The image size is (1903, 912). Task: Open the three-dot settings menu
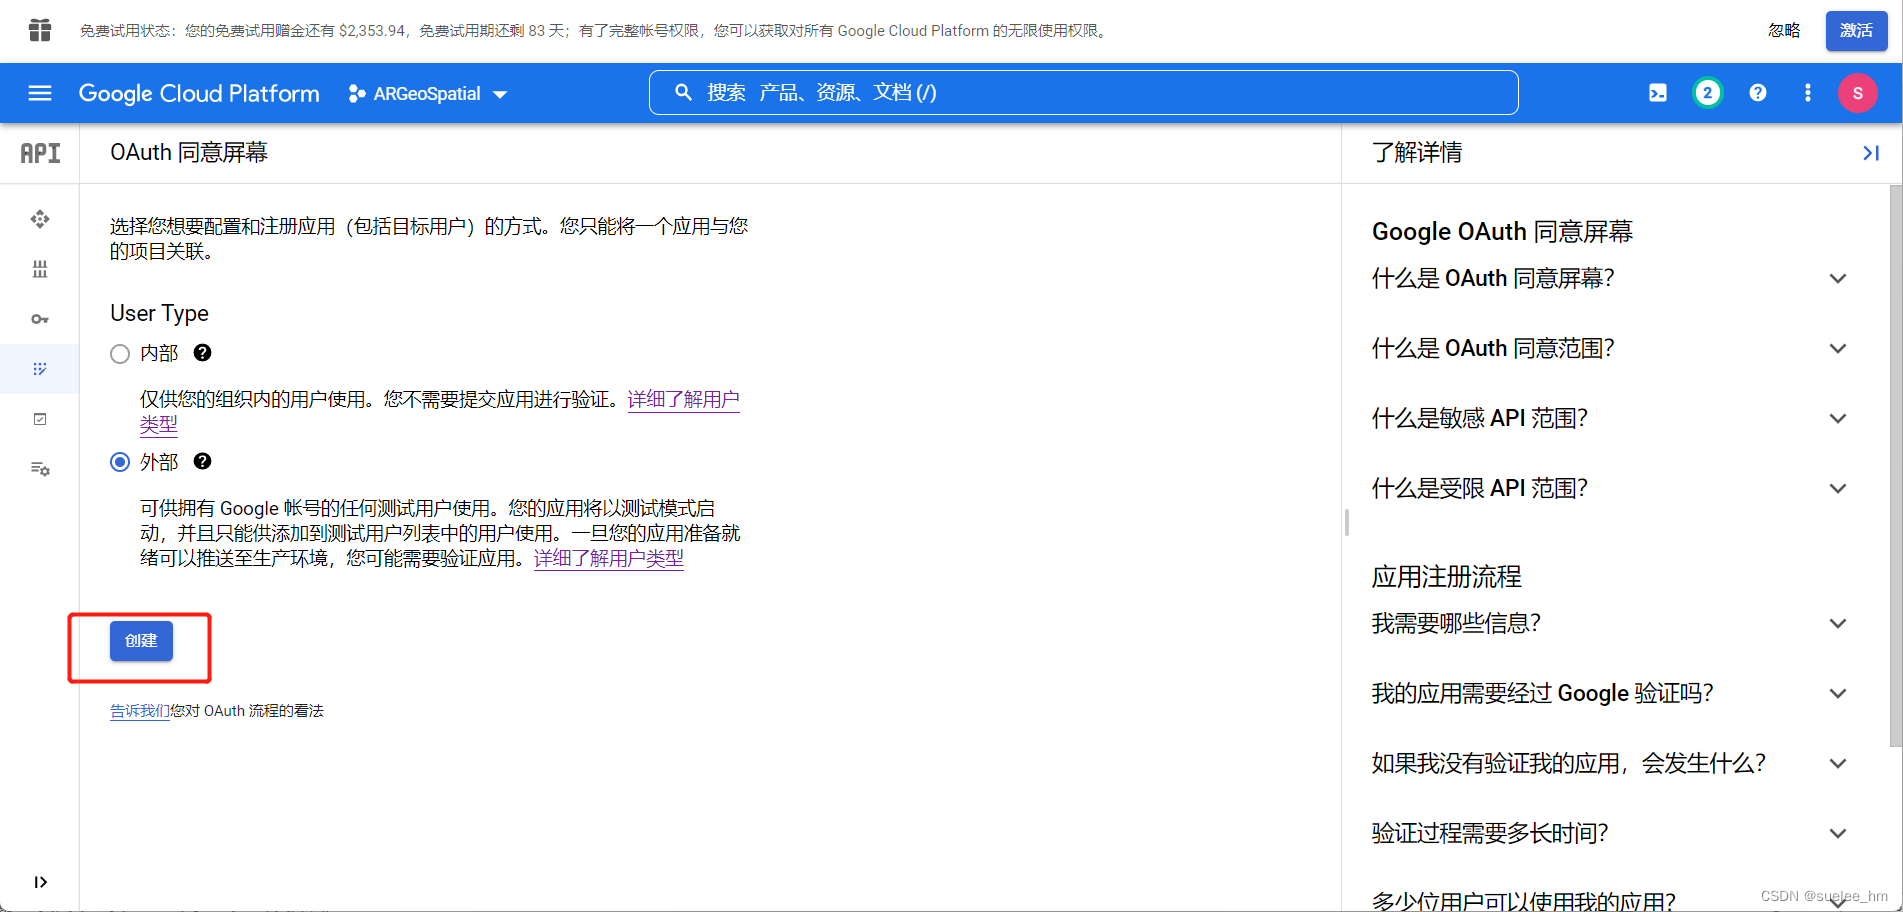click(x=1807, y=93)
